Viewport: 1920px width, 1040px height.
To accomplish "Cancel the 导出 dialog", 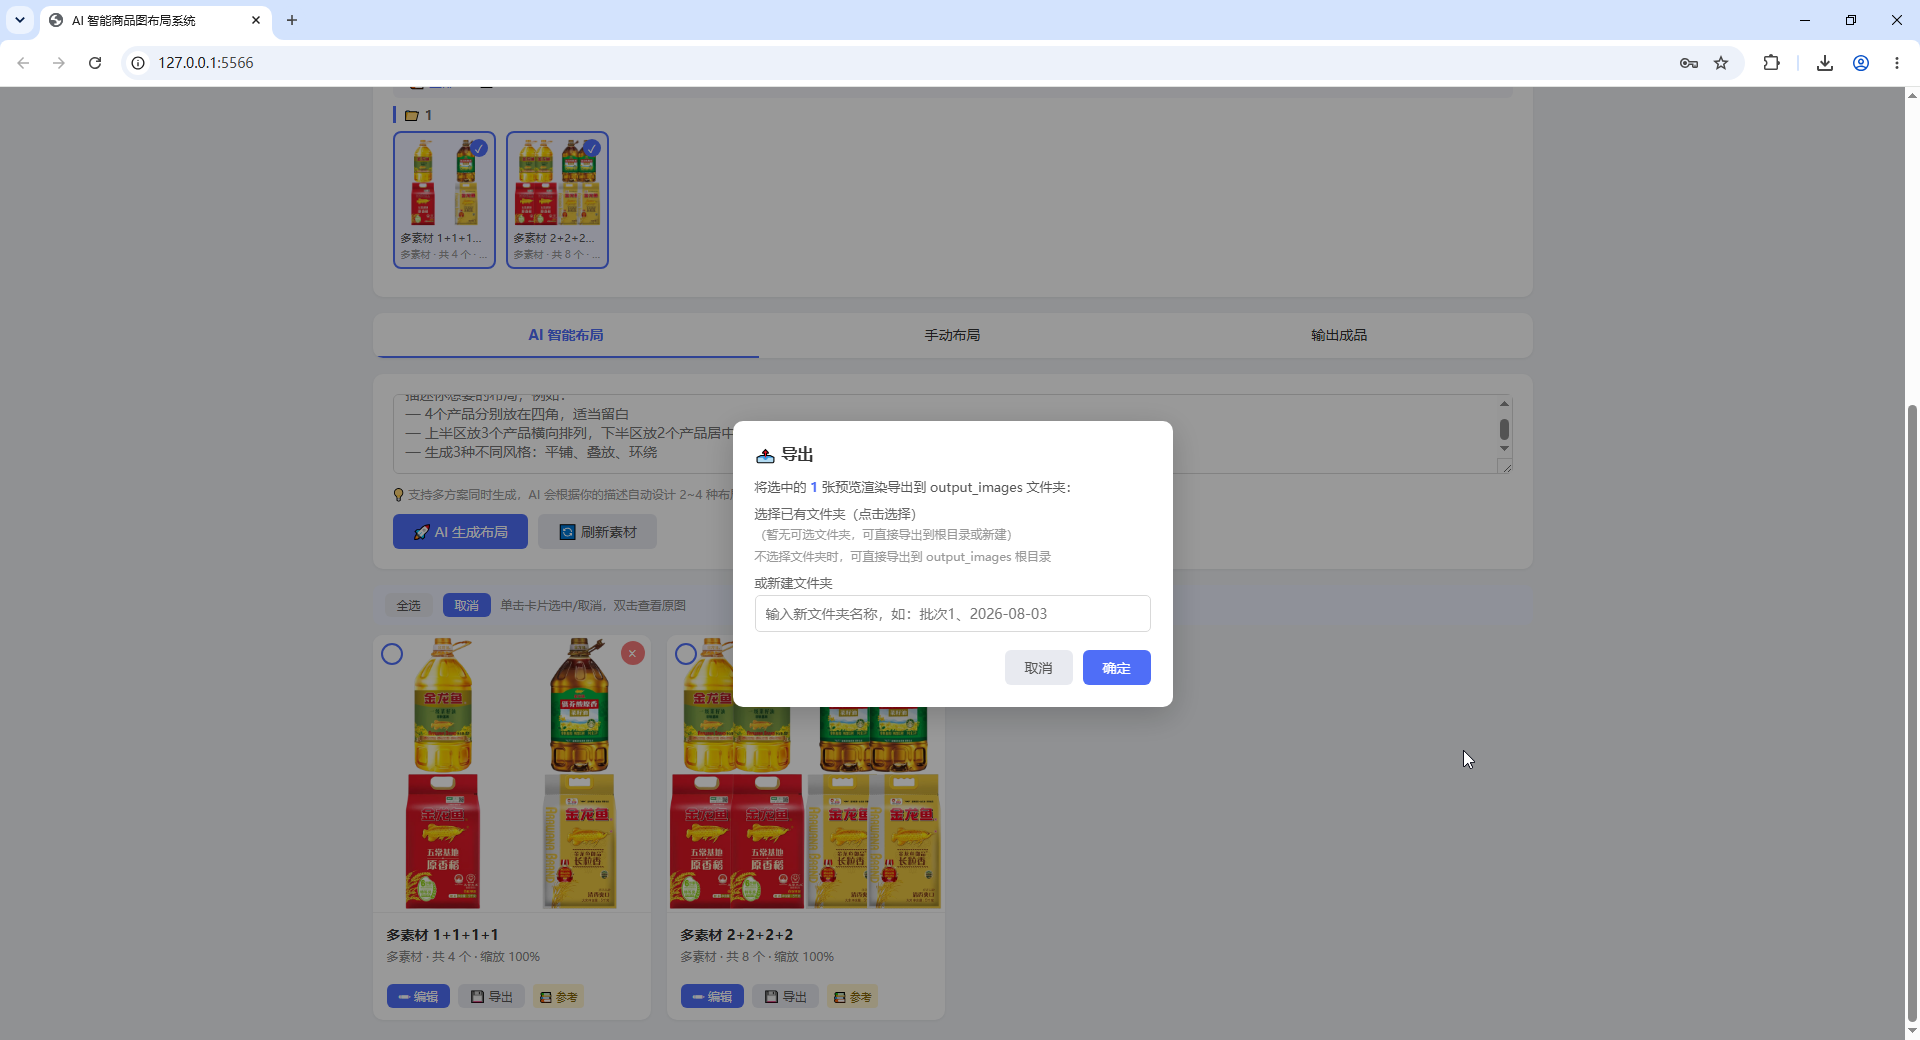I will (x=1038, y=668).
